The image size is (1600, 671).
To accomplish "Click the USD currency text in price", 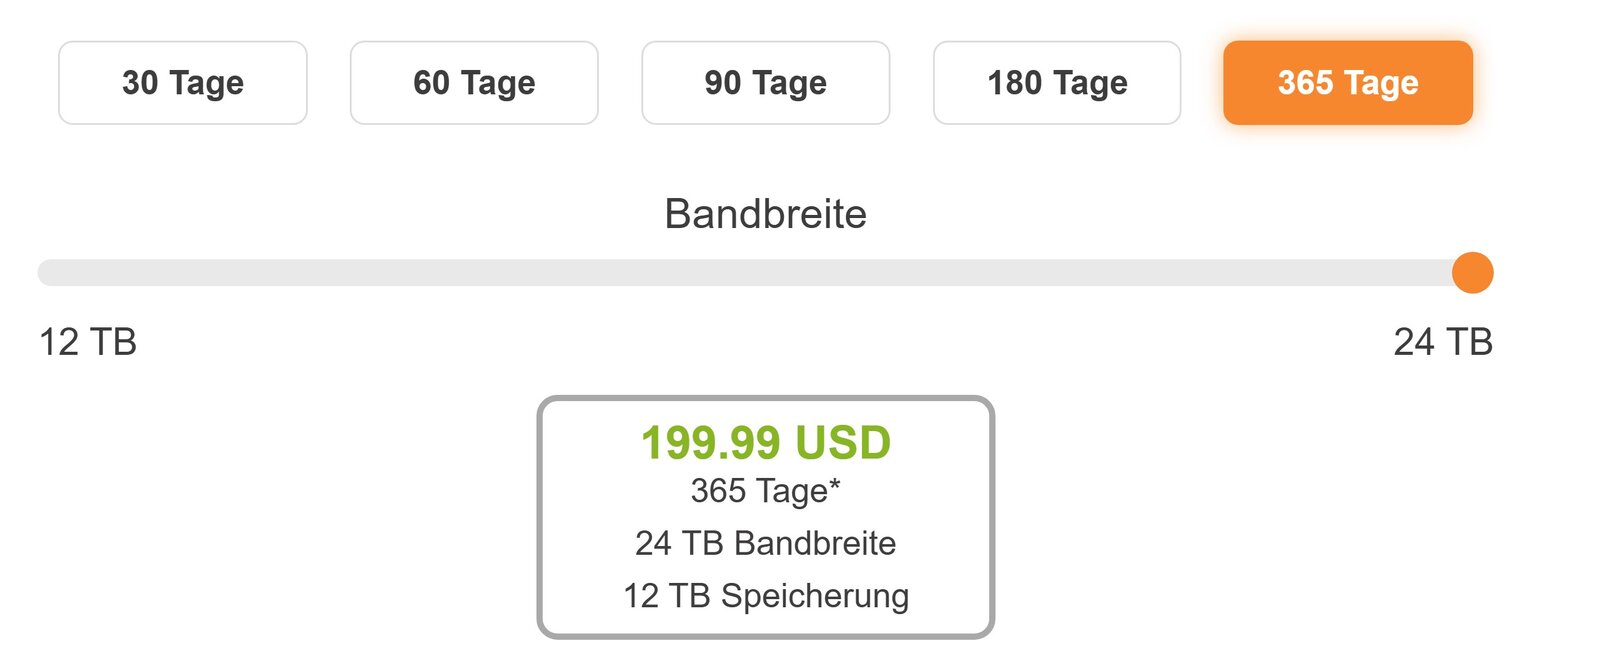I will tap(843, 443).
